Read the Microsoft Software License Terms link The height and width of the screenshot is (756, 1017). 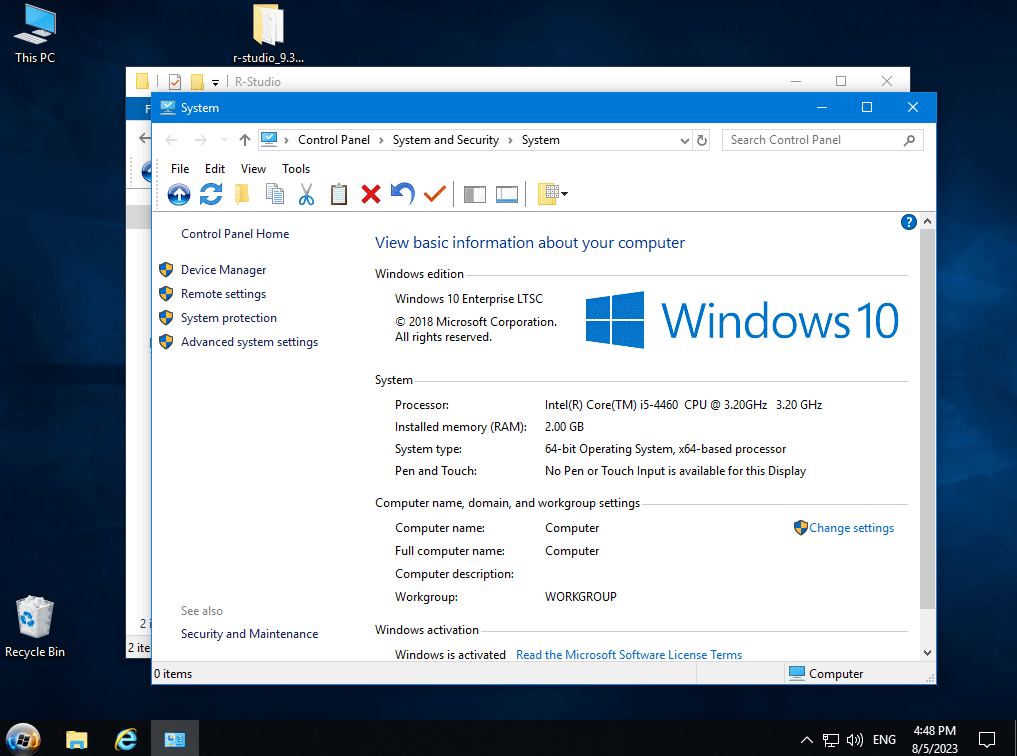click(628, 655)
